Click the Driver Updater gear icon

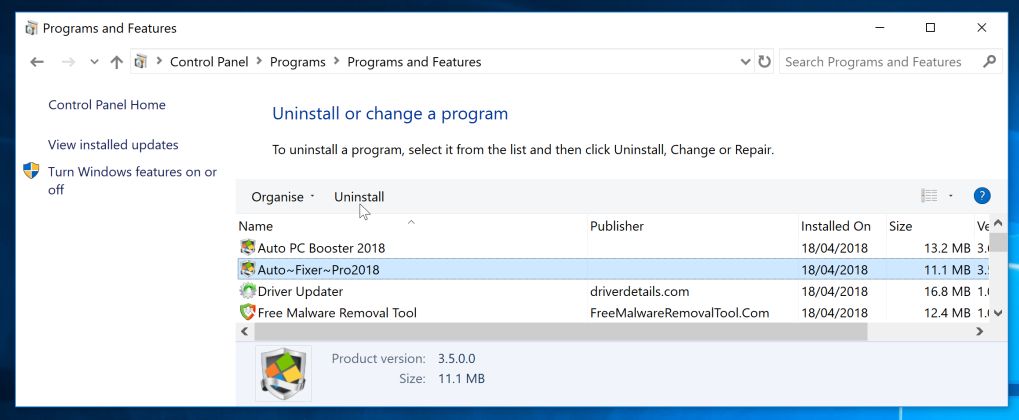pyautogui.click(x=248, y=291)
